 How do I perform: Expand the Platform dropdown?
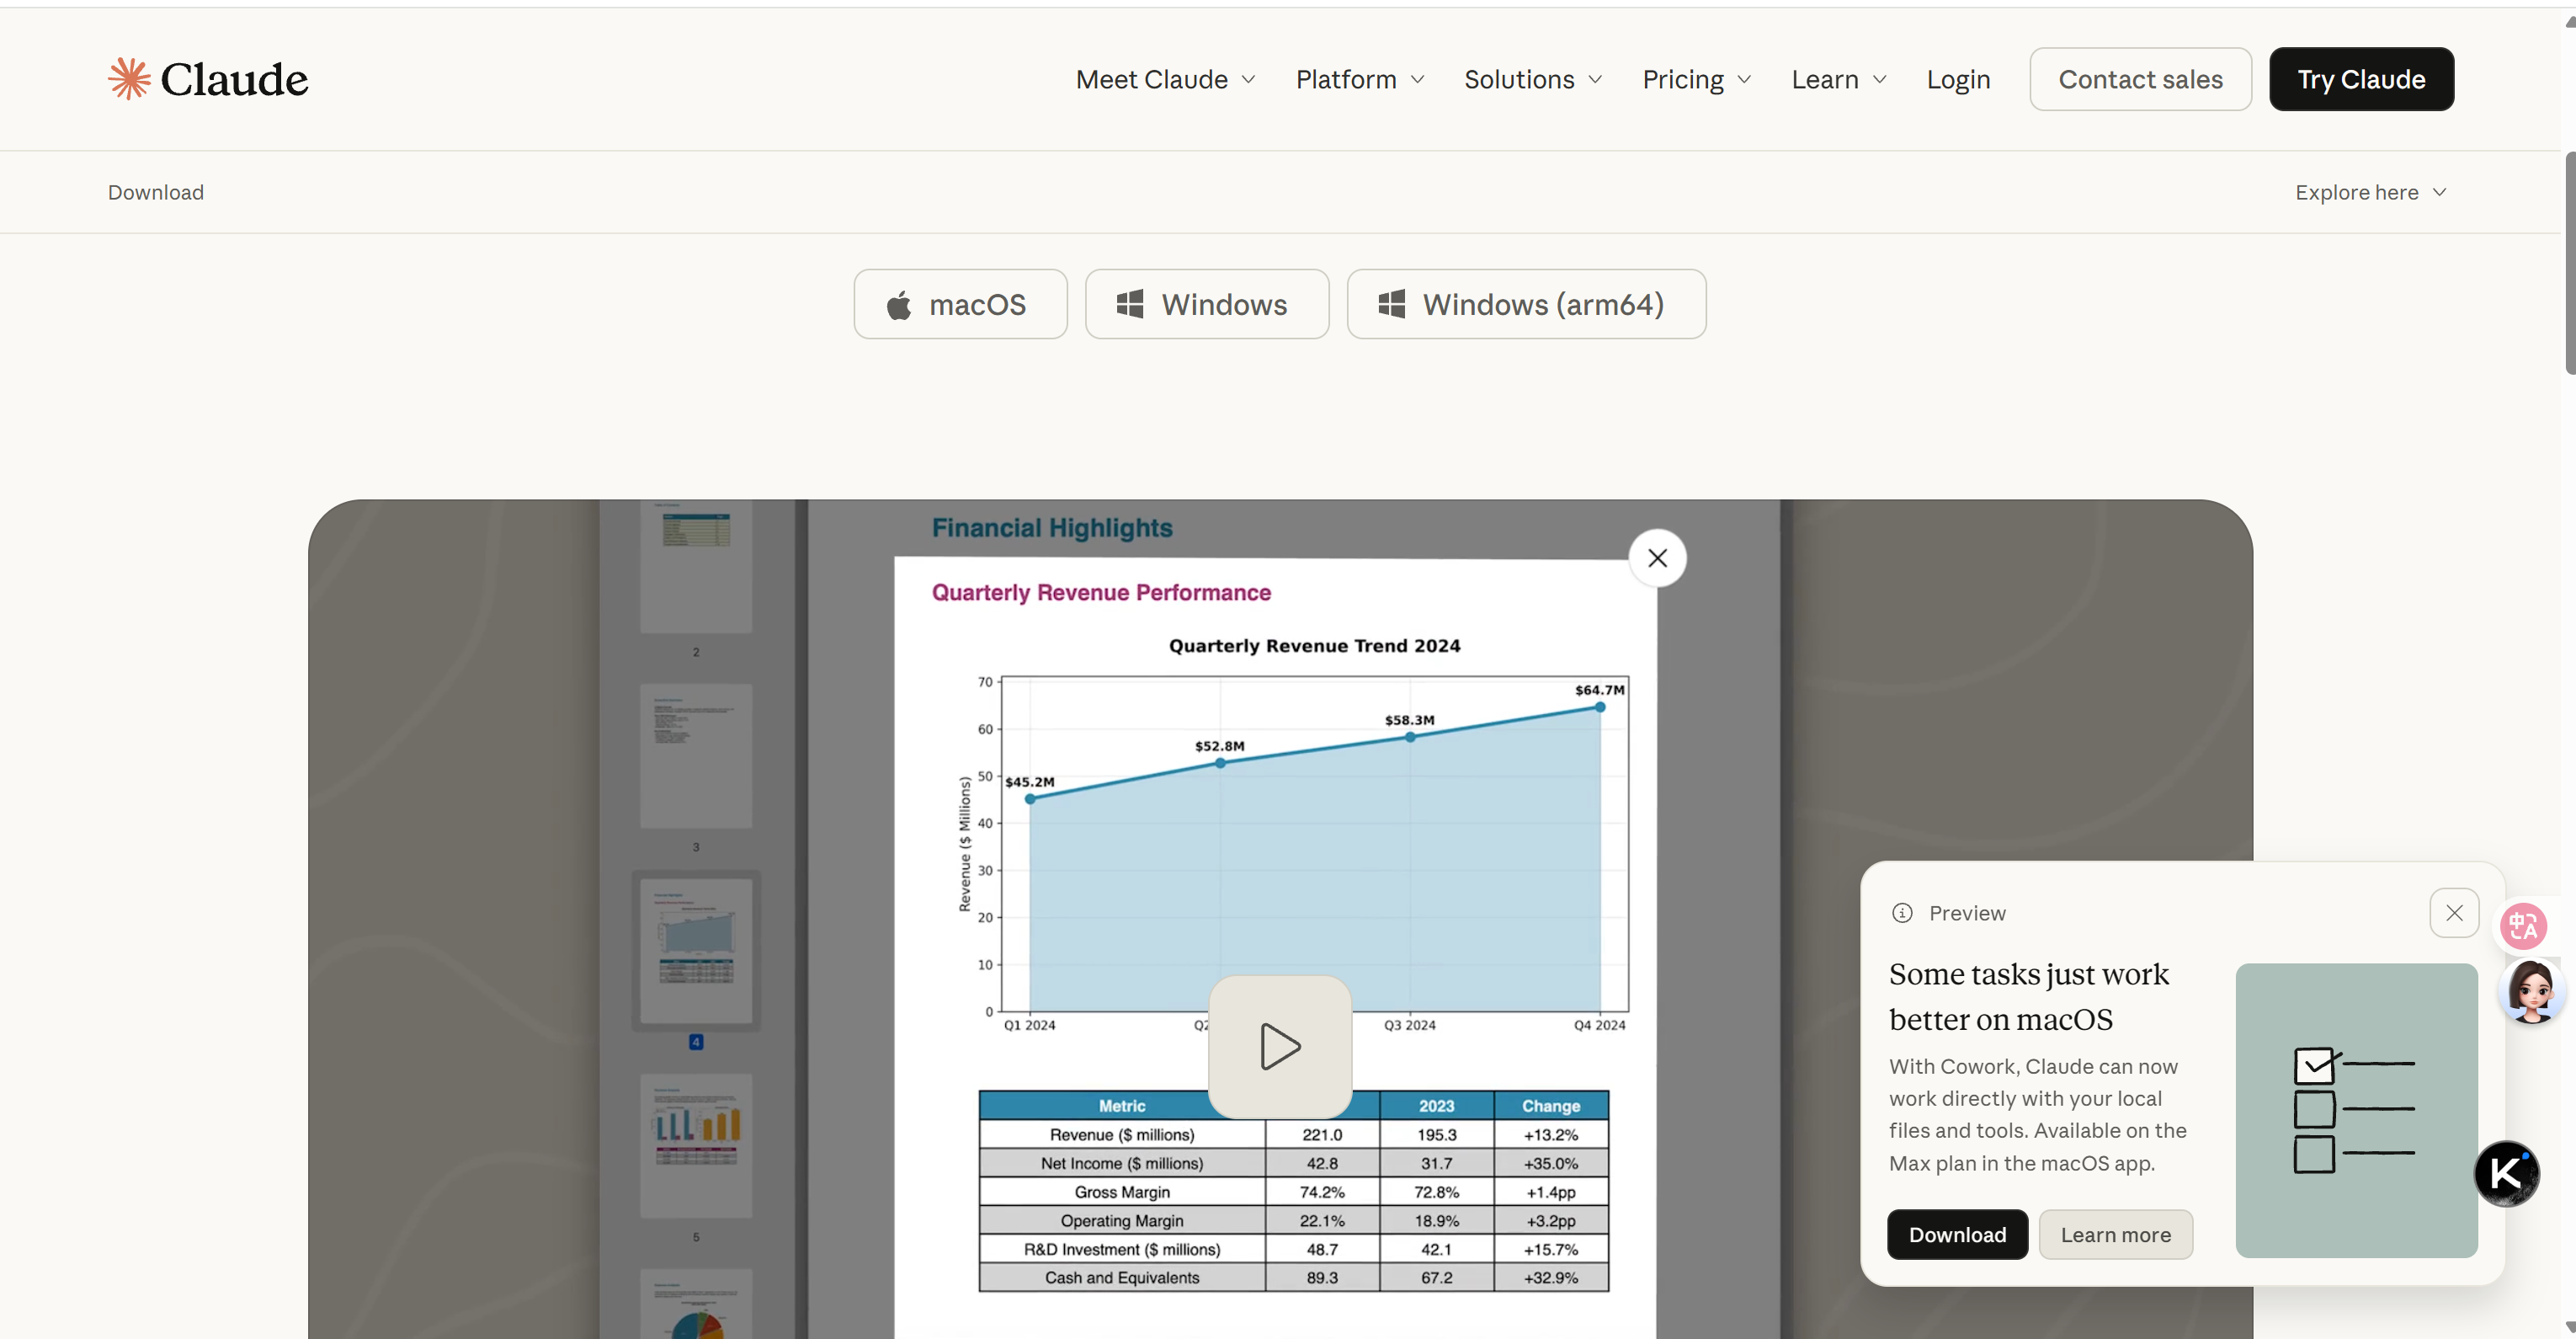[x=1359, y=79]
